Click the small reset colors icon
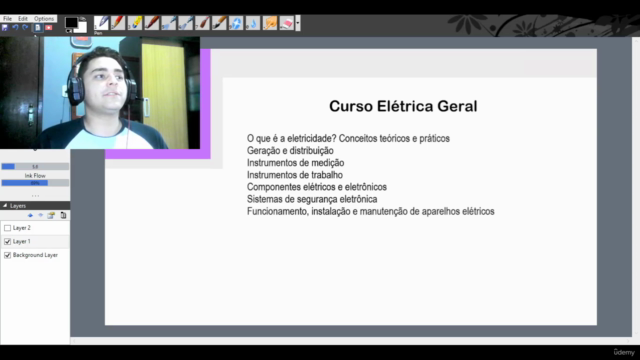This screenshot has height=360, width=640. coord(69,31)
